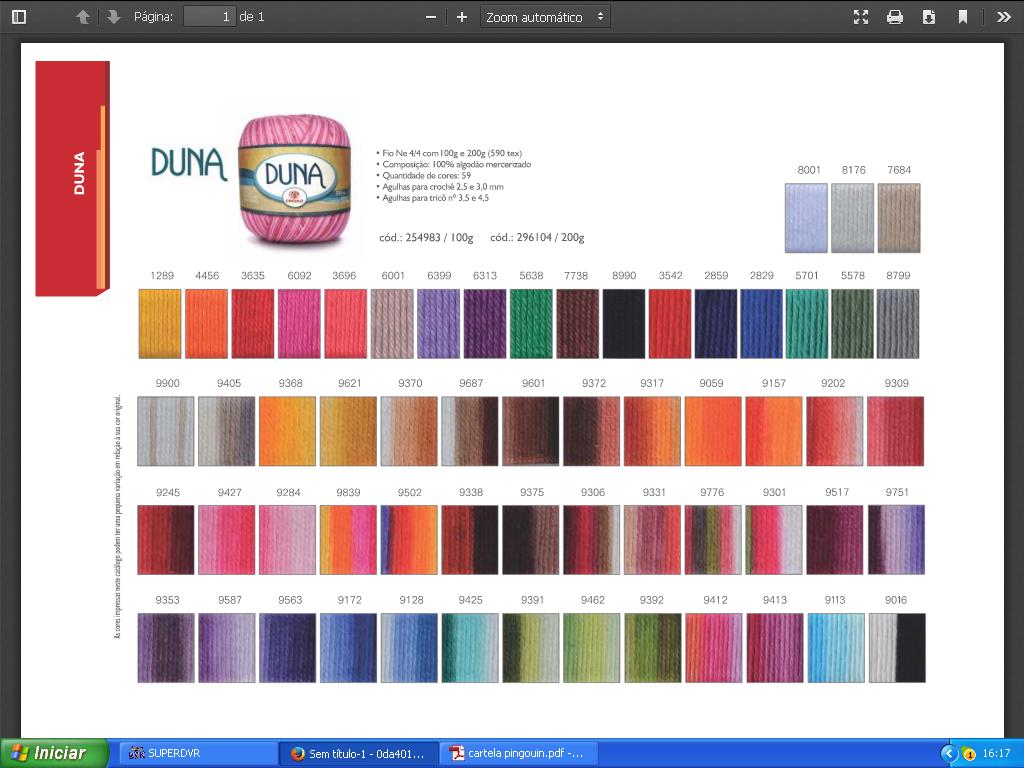Select yarn swatch 5638 green
The height and width of the screenshot is (768, 1024).
click(x=531, y=324)
